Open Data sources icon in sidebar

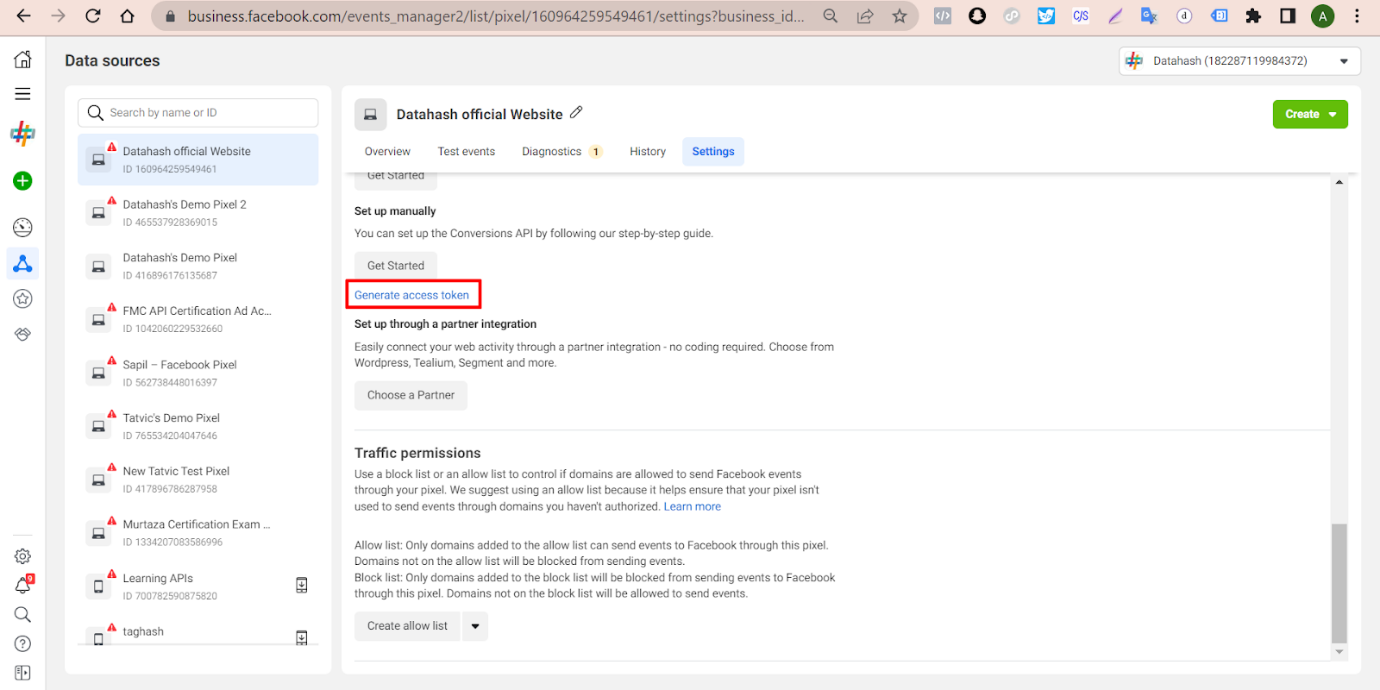coord(22,263)
